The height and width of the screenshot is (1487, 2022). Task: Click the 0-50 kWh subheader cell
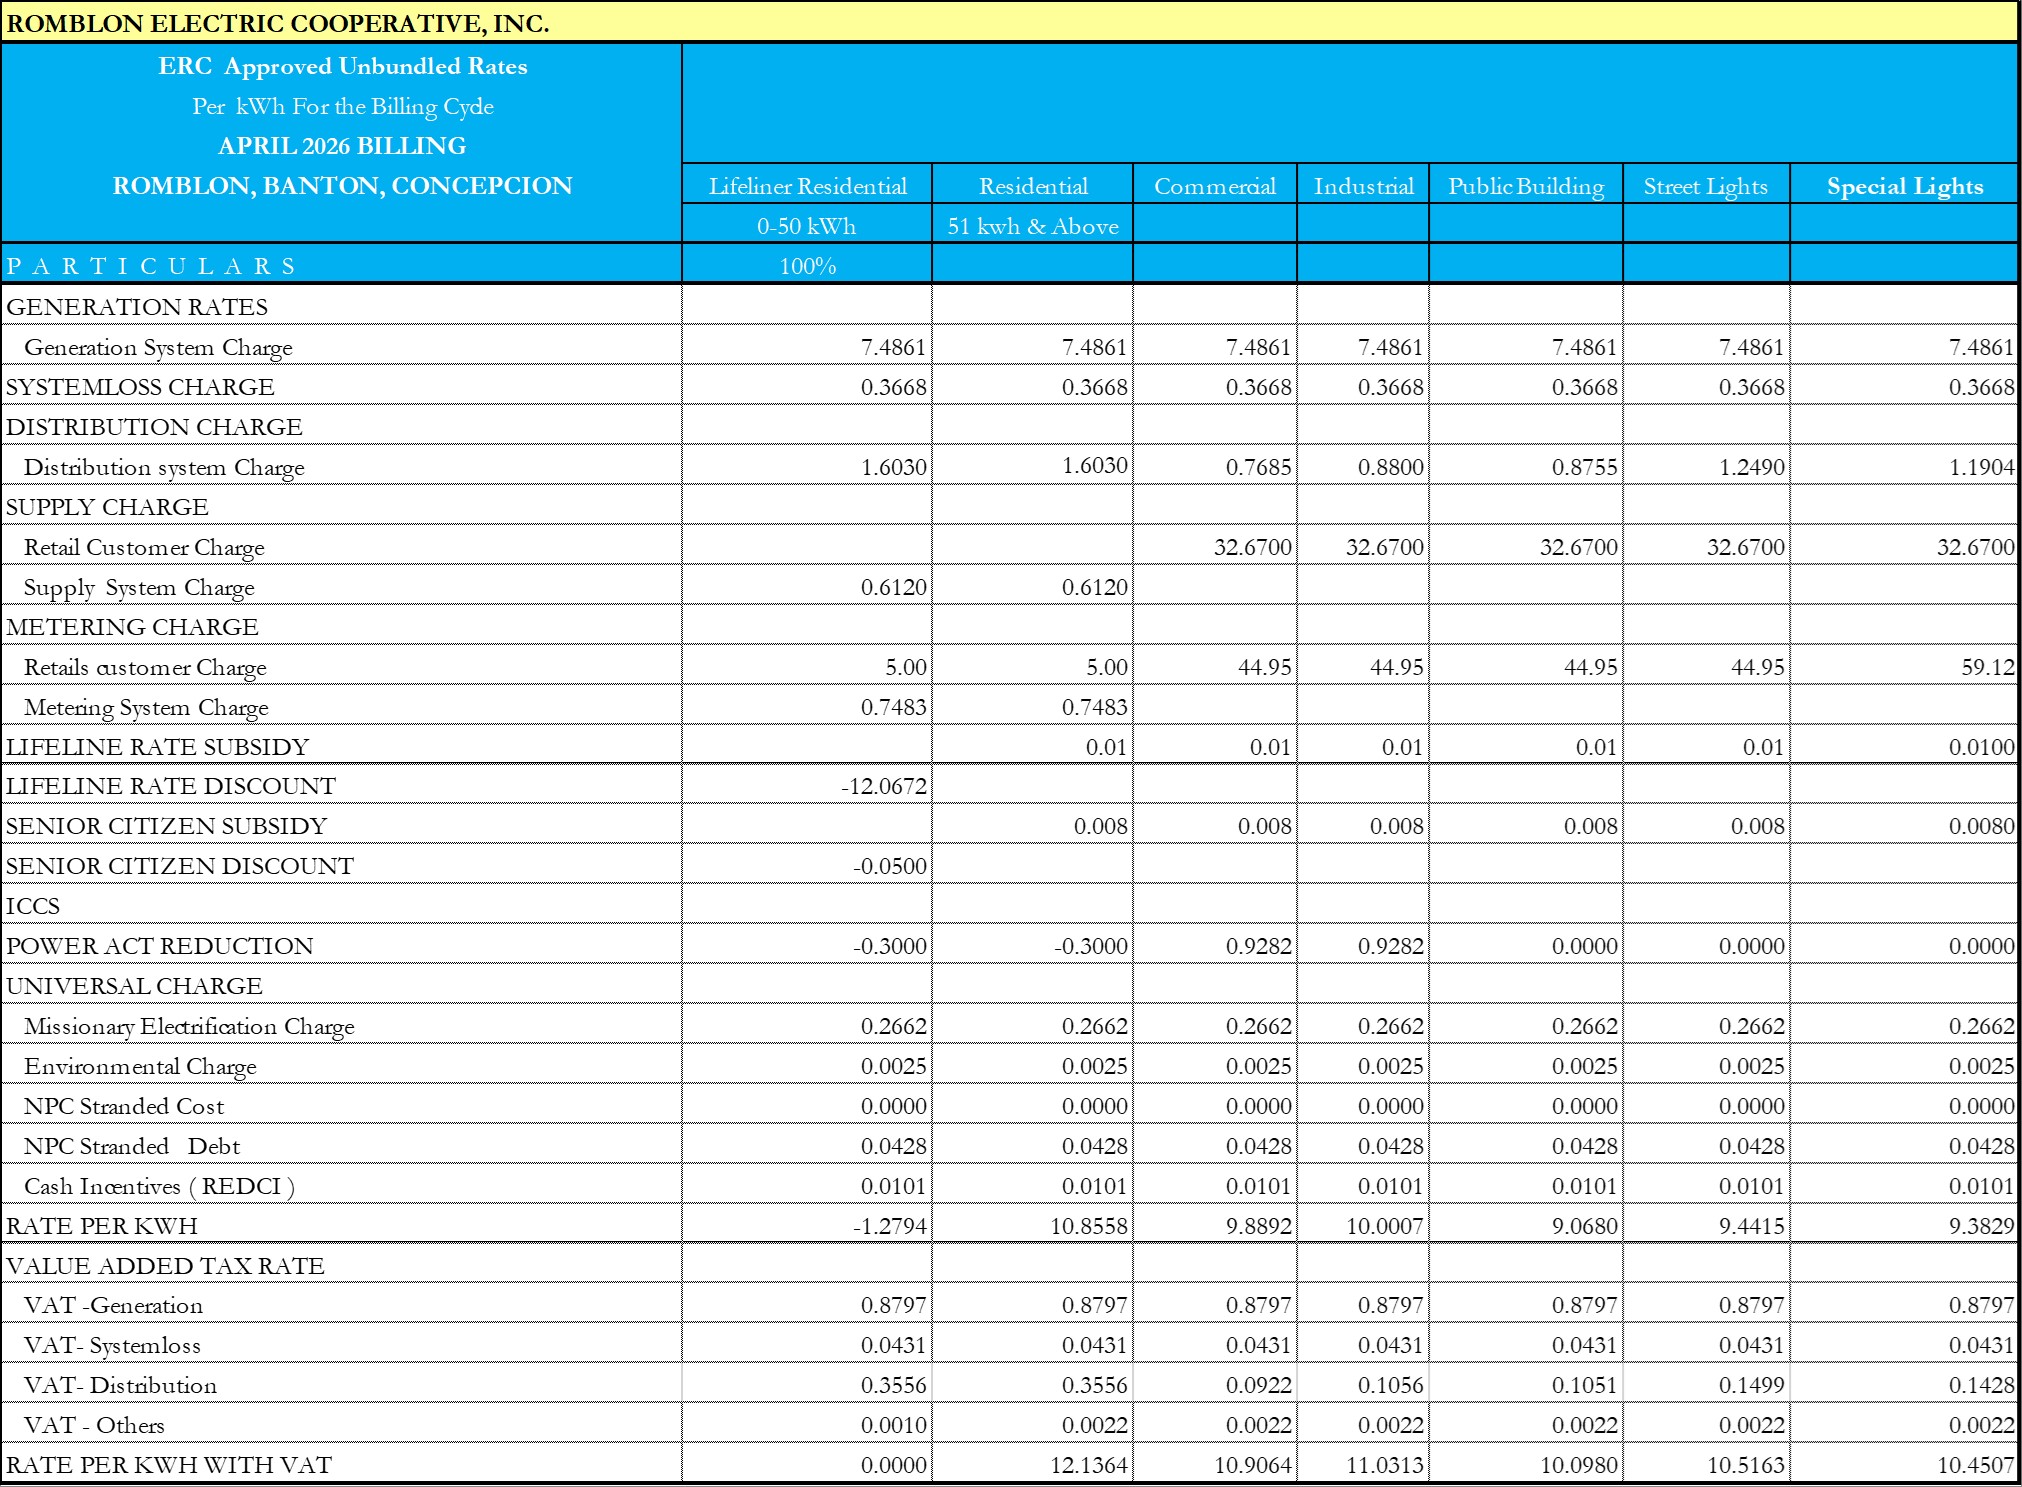coord(807,226)
